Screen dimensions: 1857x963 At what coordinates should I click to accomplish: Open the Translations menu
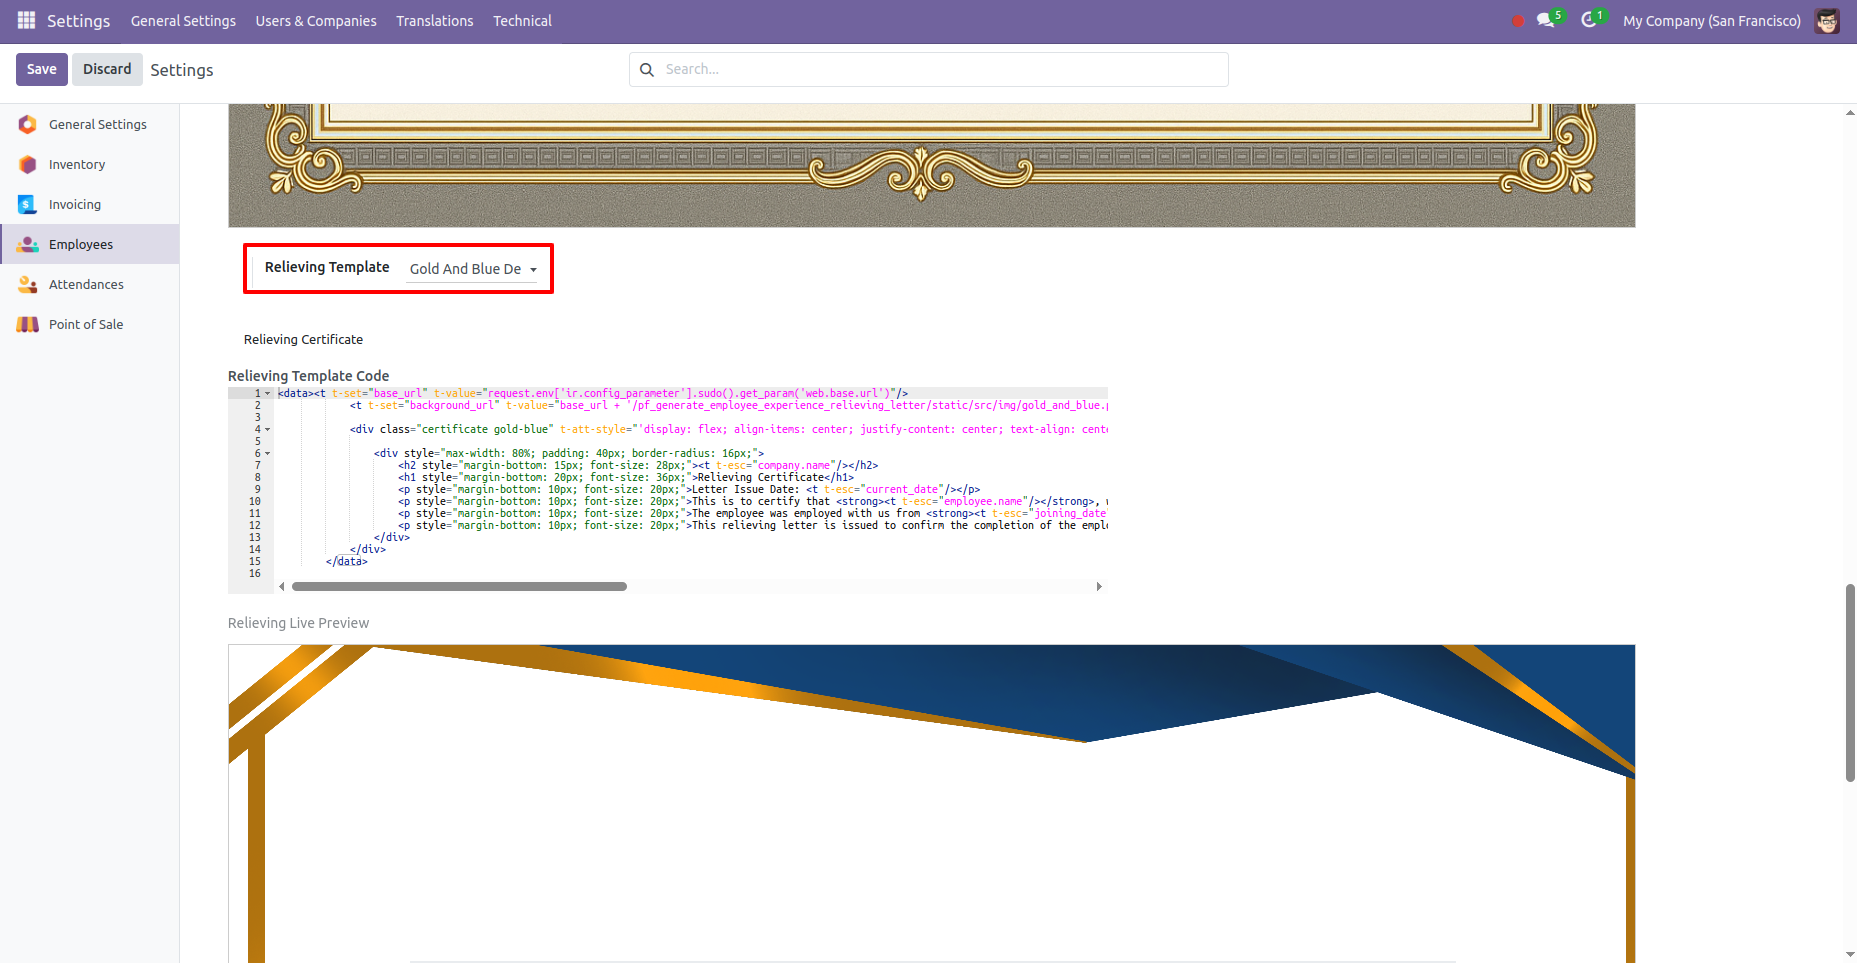[x=434, y=20]
